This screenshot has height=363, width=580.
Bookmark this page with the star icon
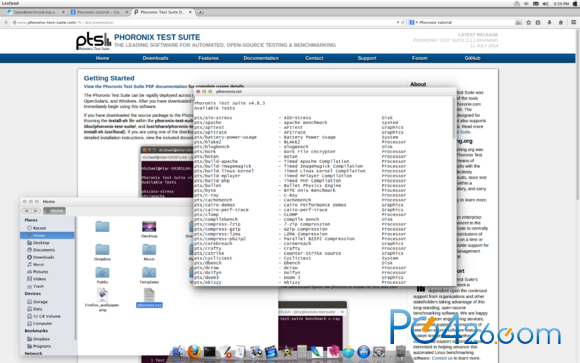tap(528, 23)
